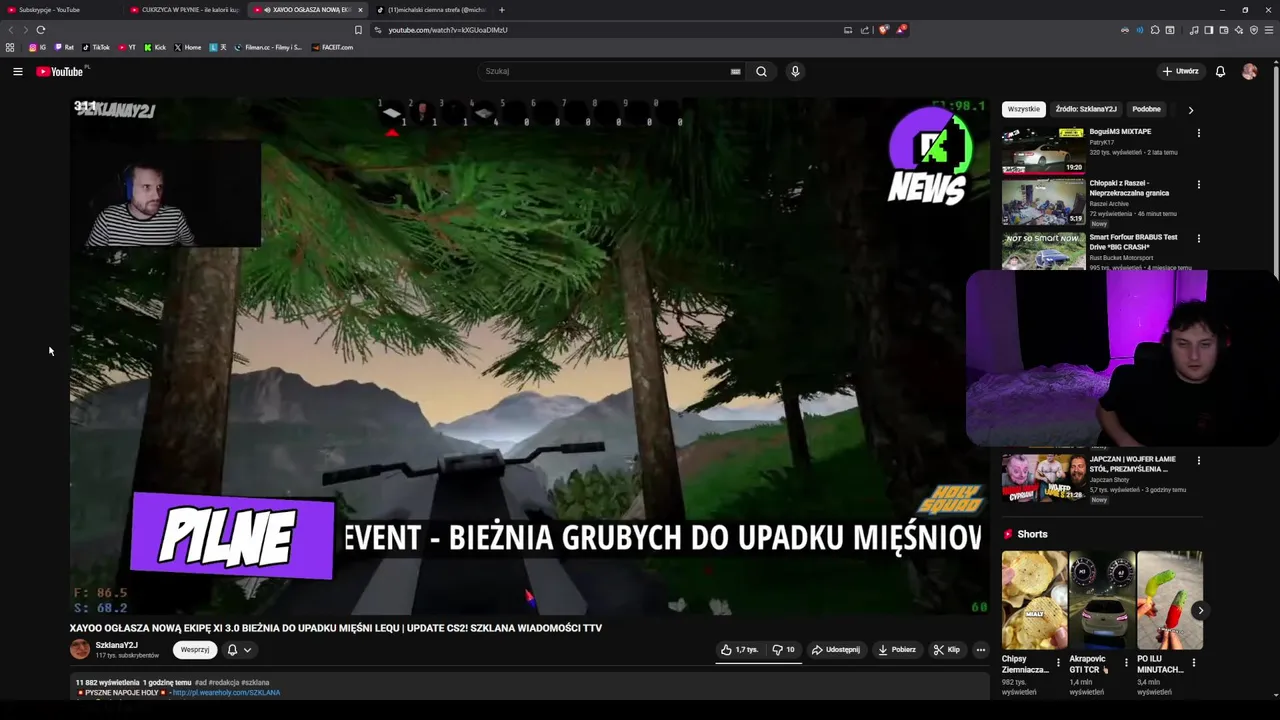Viewport: 1280px width, 720px height.
Task: Select the Źródło: SzklanaY2J chip
Action: point(1086,109)
